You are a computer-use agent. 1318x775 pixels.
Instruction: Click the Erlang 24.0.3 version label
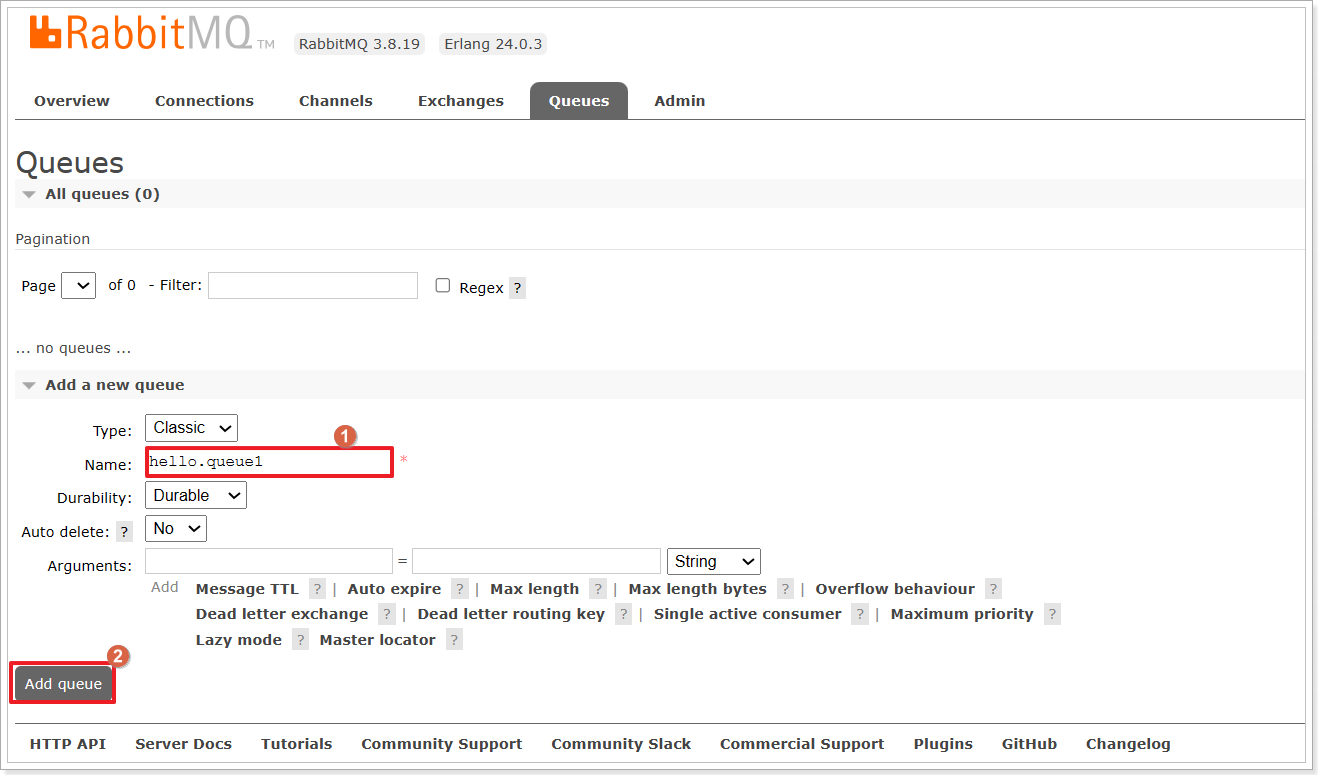pos(493,44)
